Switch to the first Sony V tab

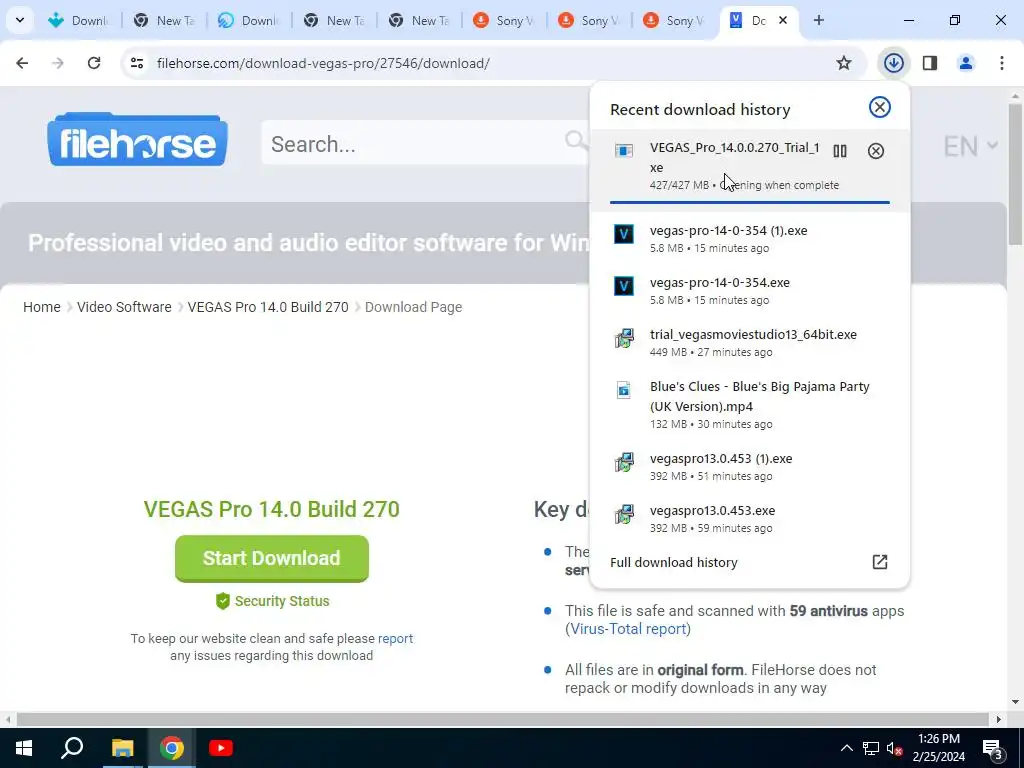coord(504,21)
